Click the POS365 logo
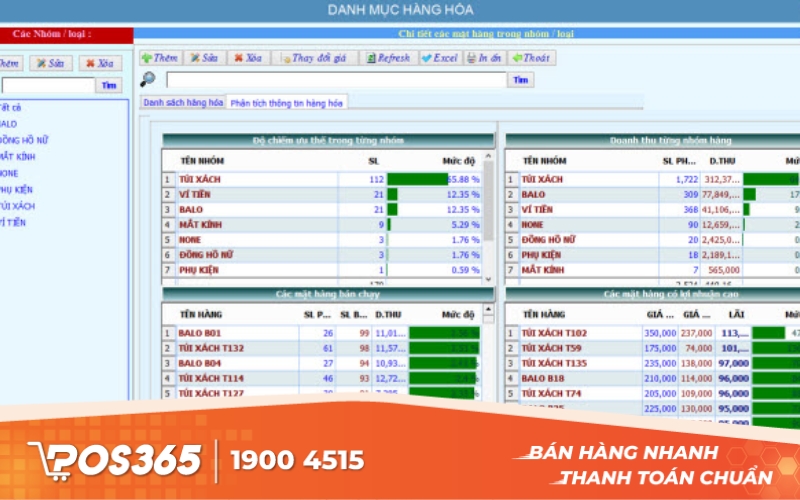The width and height of the screenshot is (800, 500). [115, 461]
